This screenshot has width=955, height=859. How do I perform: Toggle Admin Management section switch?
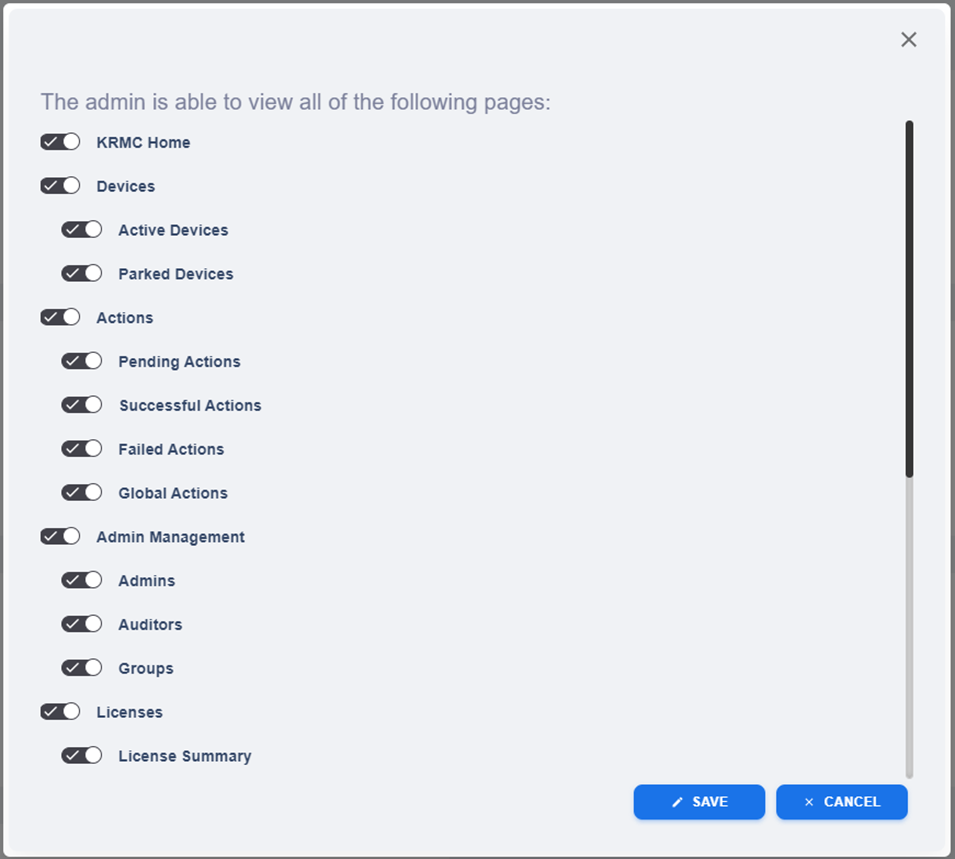pyautogui.click(x=60, y=537)
